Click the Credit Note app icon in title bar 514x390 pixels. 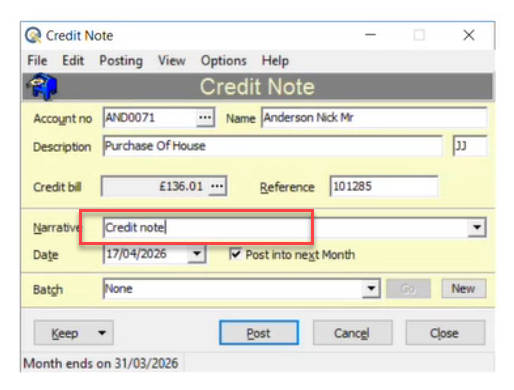click(33, 35)
